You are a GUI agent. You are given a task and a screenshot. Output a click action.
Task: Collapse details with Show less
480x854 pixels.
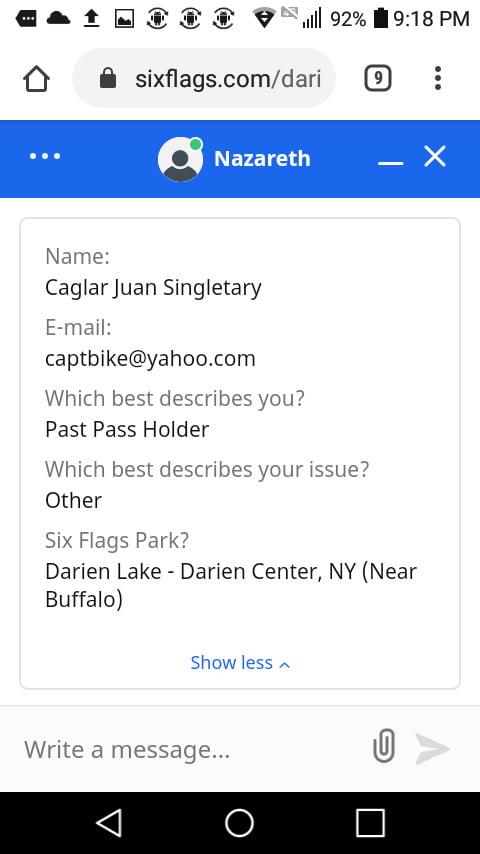[240, 662]
